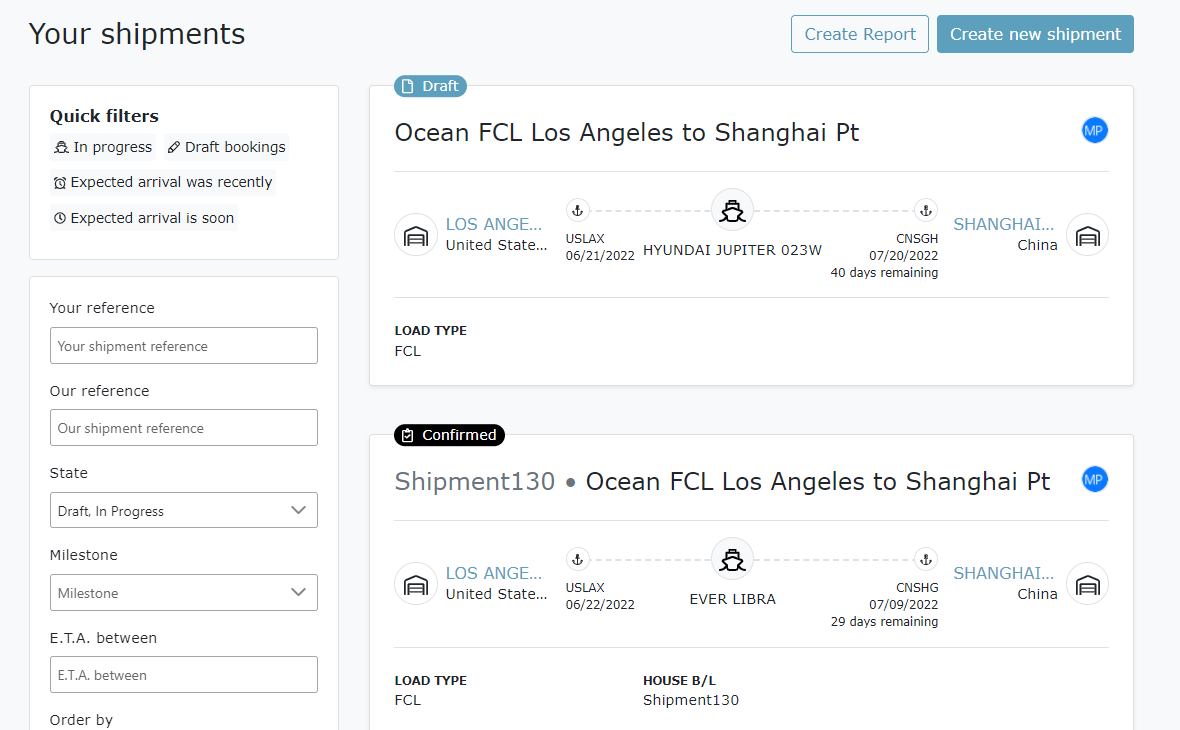The image size is (1180, 730).
Task: Click USLAX anchor icon on draft shipment
Action: click(577, 211)
